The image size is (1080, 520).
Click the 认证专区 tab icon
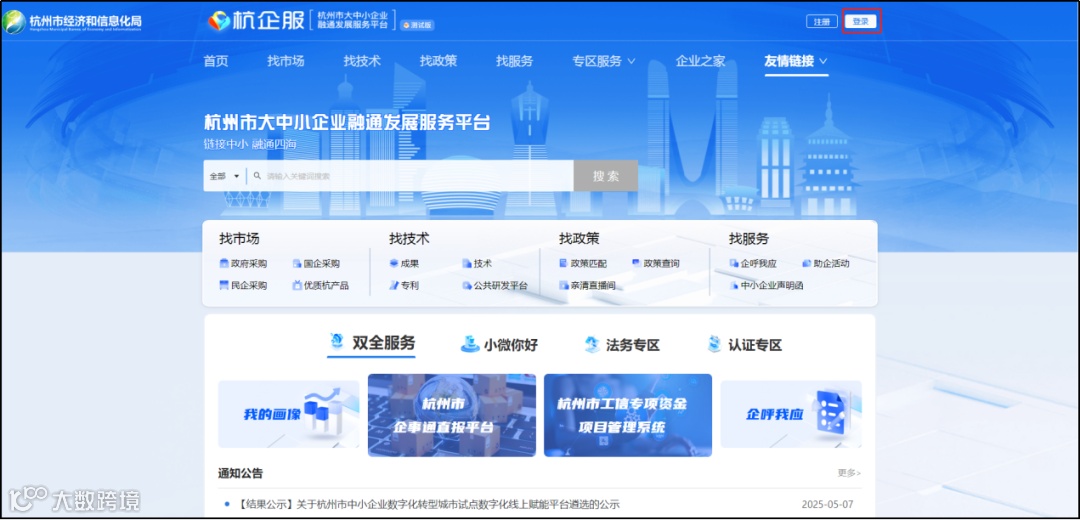714,344
